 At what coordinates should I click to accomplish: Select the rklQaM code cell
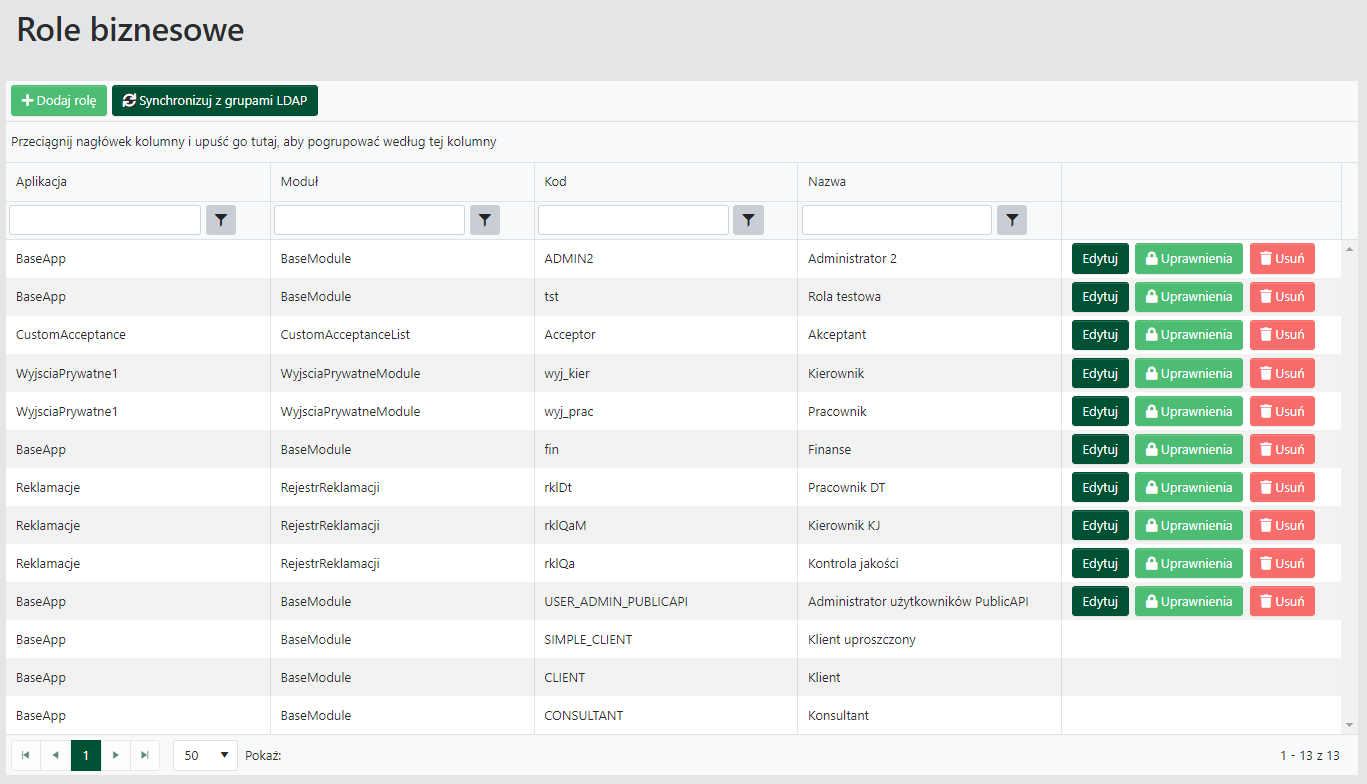(666, 525)
